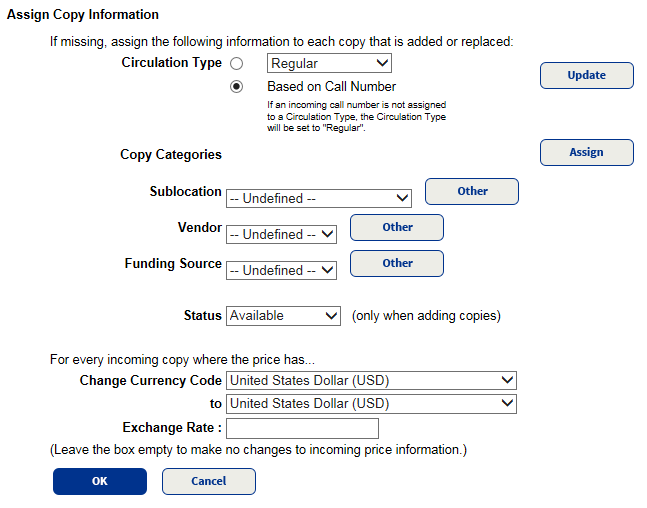The image size is (647, 508).
Task: Expand the 'to' currency dropdown
Action: tap(371, 404)
